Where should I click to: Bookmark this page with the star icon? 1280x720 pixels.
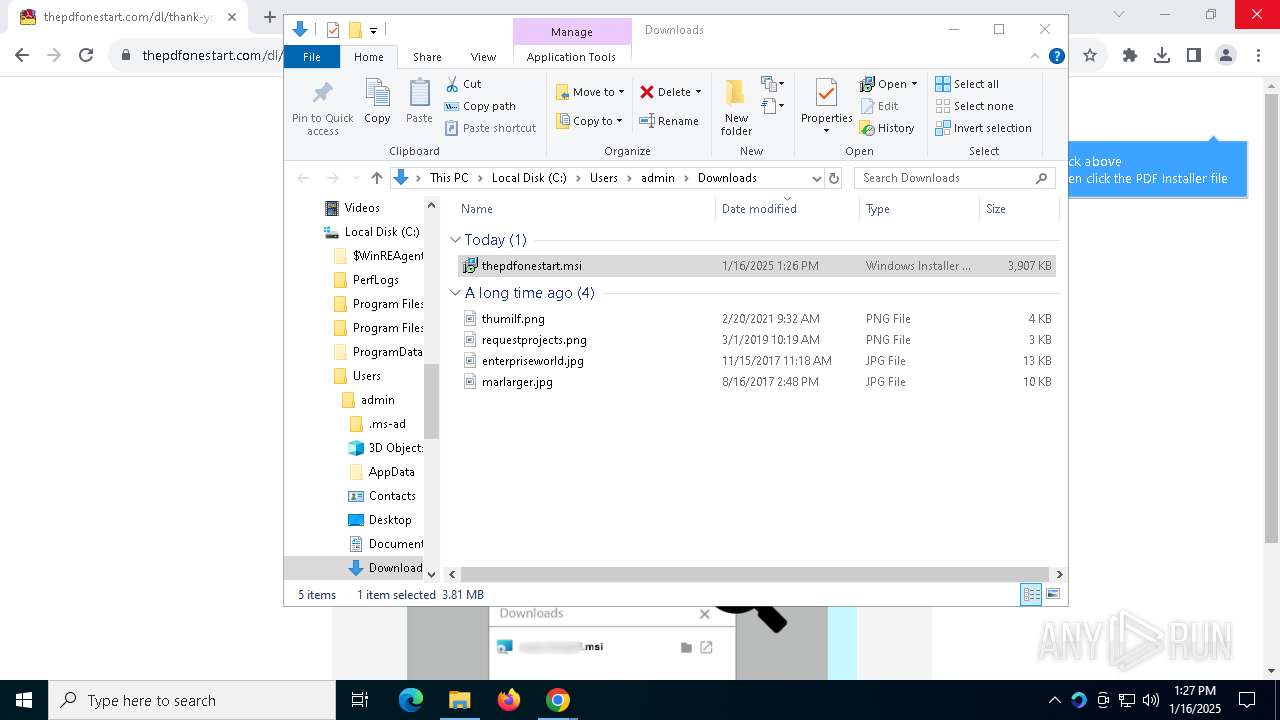pos(1090,56)
